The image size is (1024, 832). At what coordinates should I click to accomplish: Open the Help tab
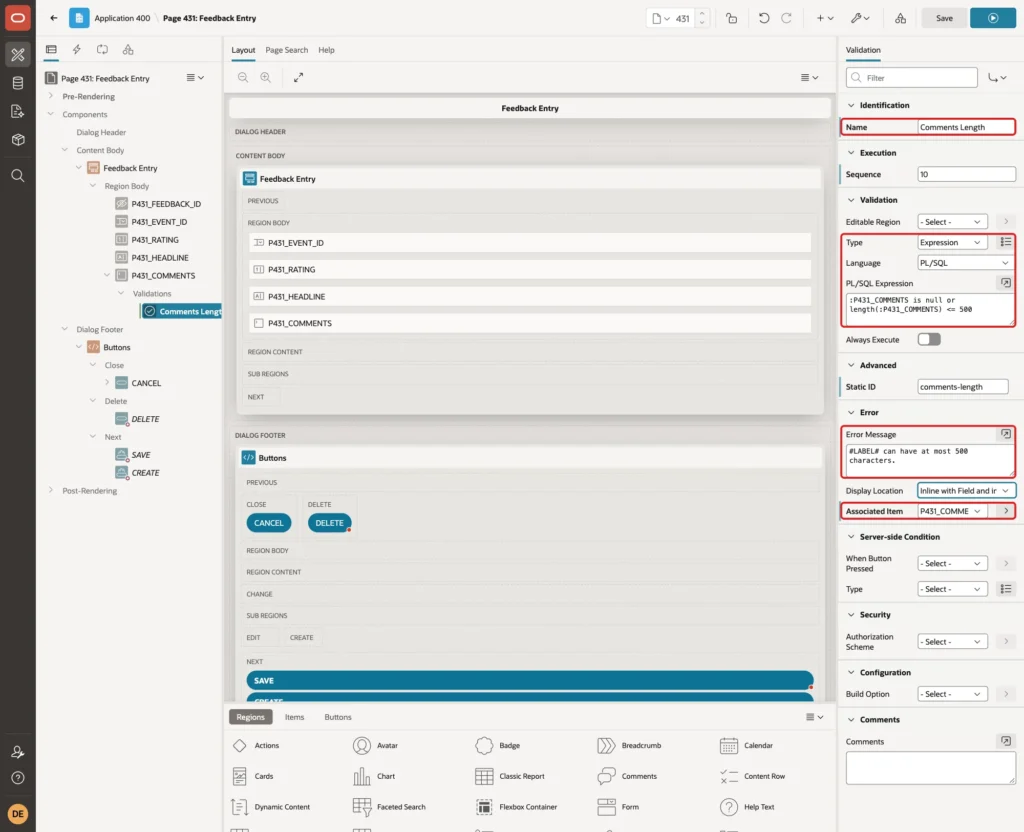[326, 50]
